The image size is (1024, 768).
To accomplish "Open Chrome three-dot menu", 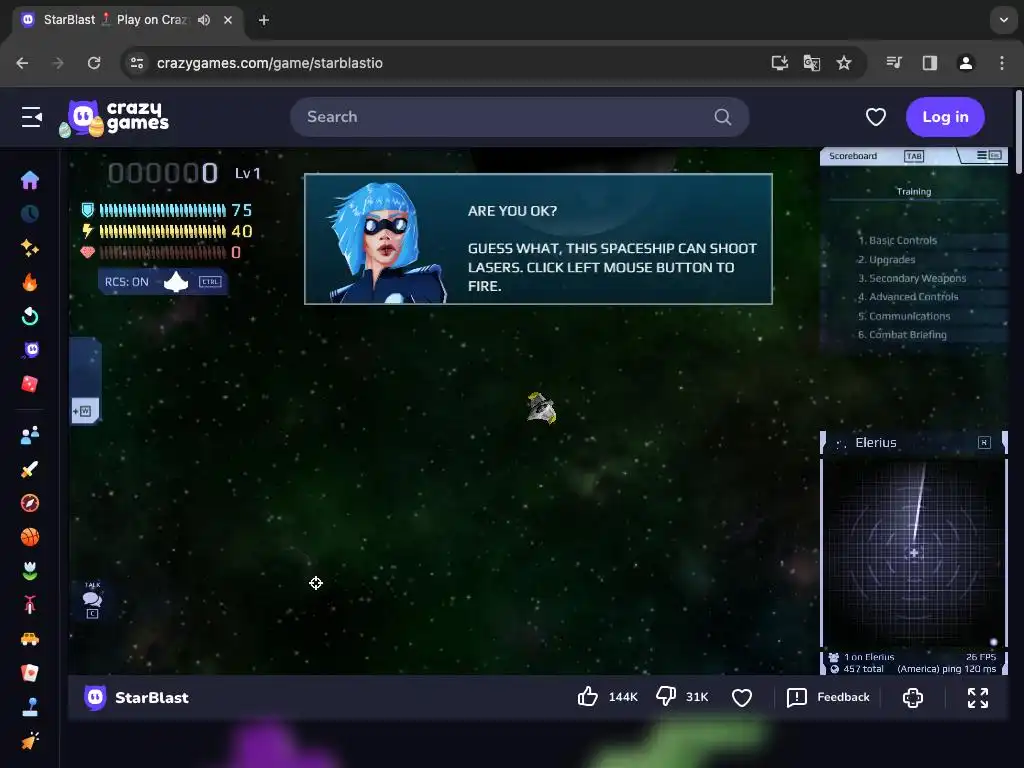I will point(1002,63).
